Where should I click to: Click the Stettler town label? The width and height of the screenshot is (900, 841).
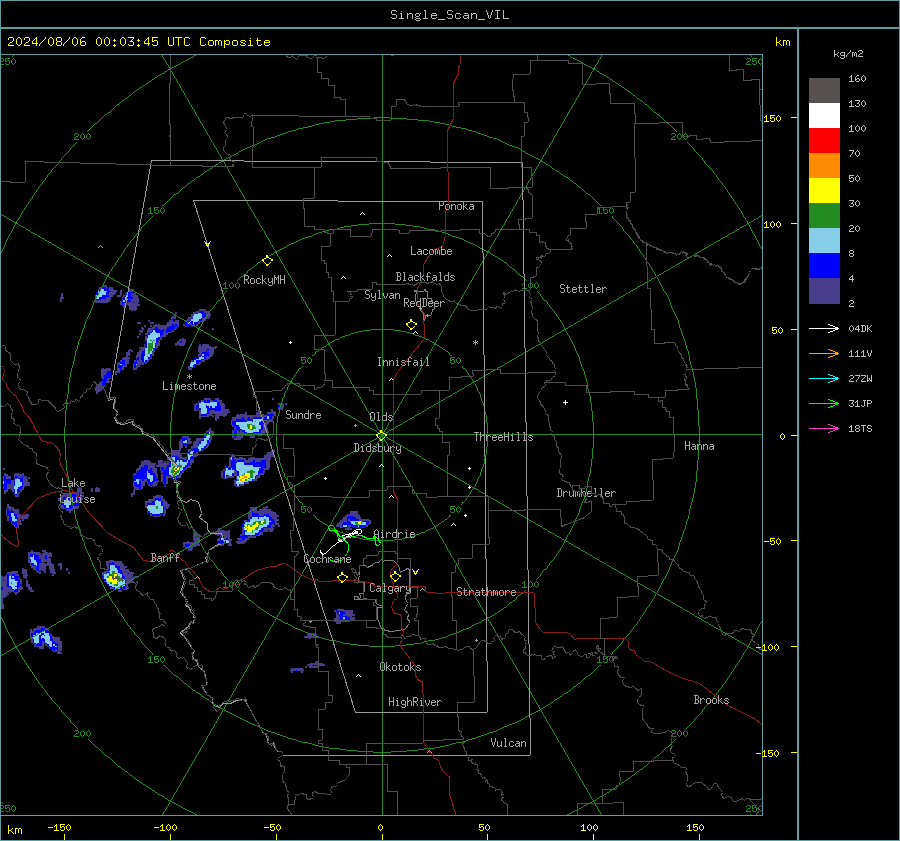583,289
